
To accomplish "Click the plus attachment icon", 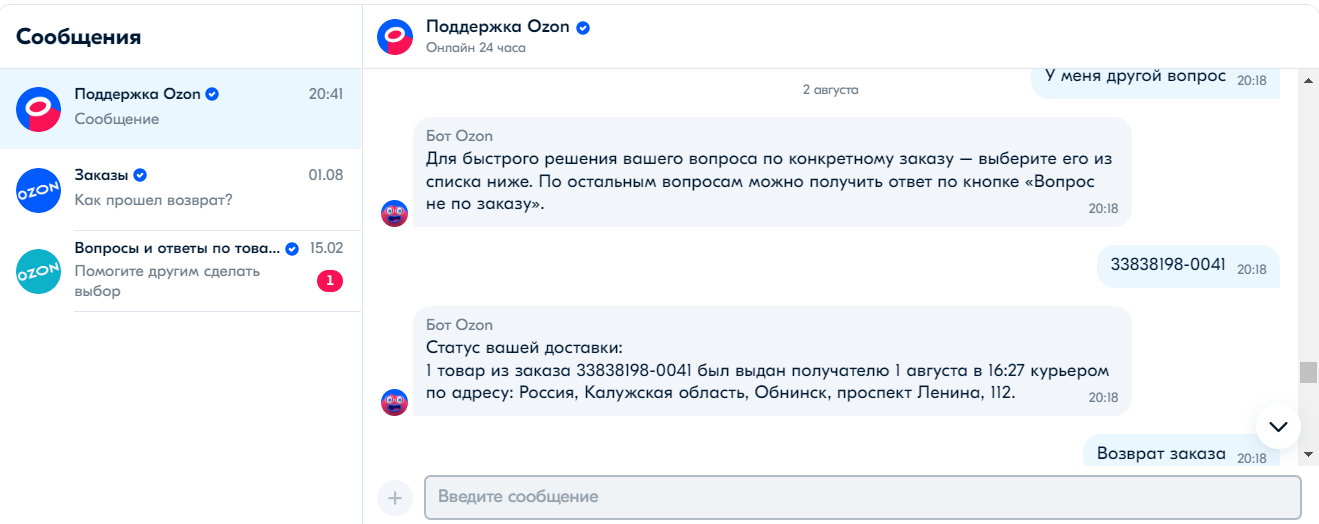I will 394,497.
